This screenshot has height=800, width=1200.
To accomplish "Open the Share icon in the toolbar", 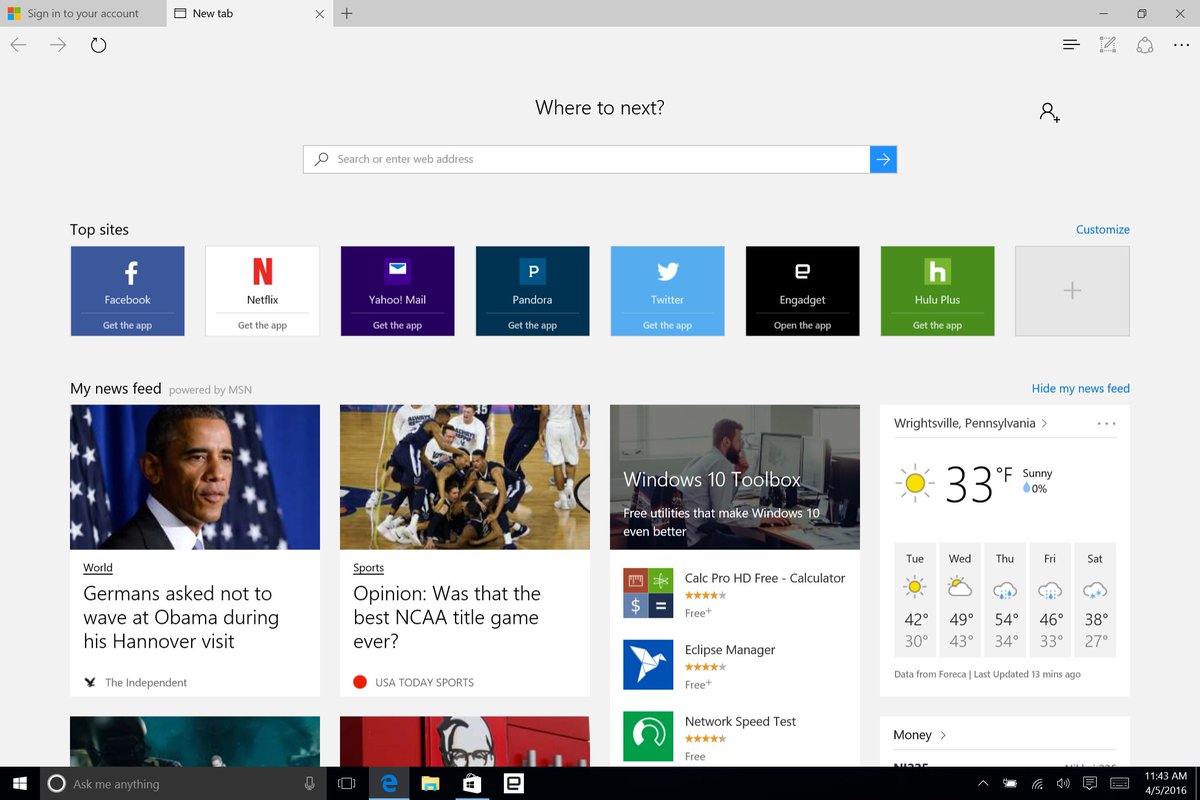I will (1145, 45).
